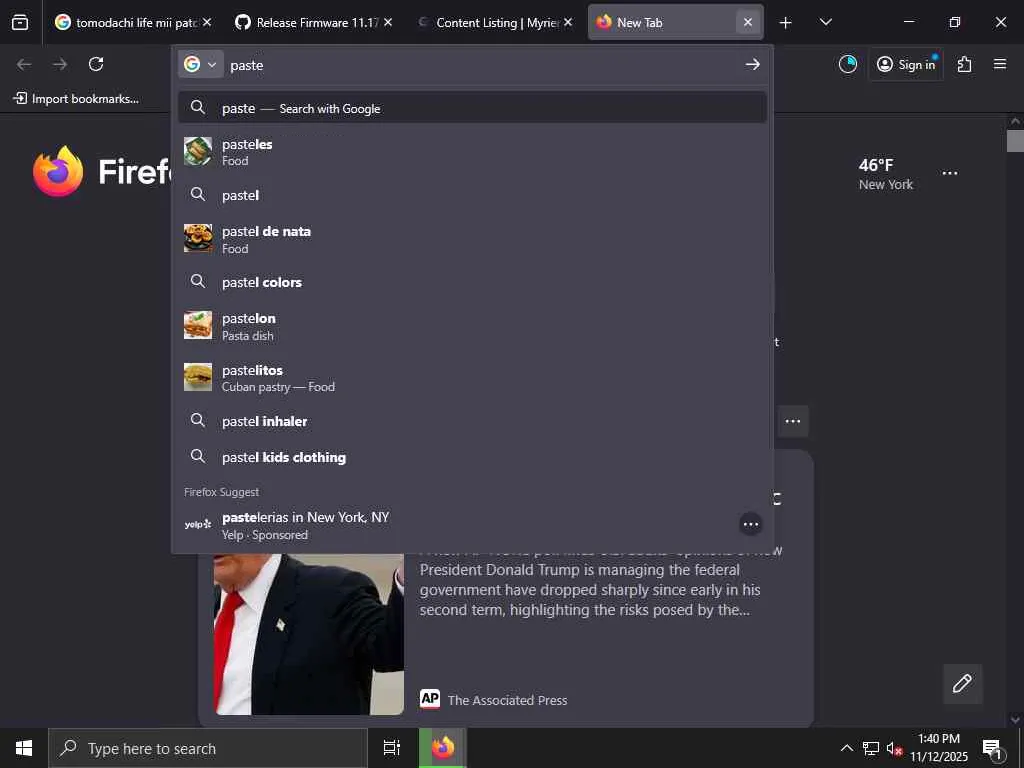Click the pastelitos thumbnail image
Image resolution: width=1024 pixels, height=768 pixels.
click(x=198, y=377)
